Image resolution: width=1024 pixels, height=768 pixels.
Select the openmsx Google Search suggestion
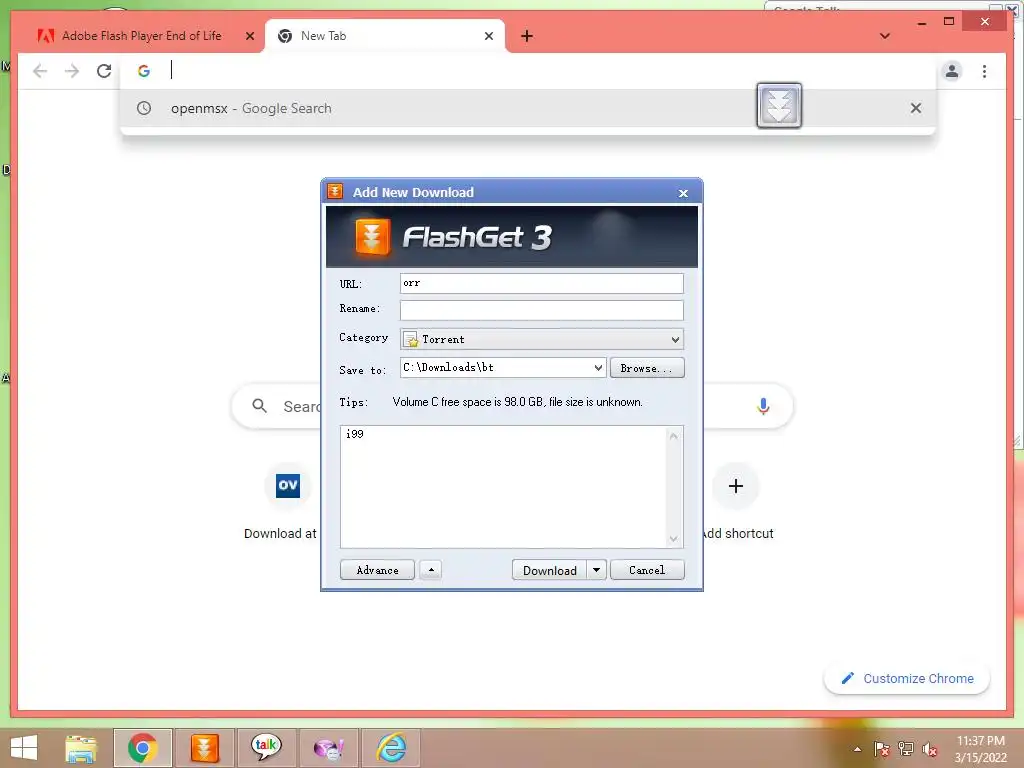coord(528,108)
